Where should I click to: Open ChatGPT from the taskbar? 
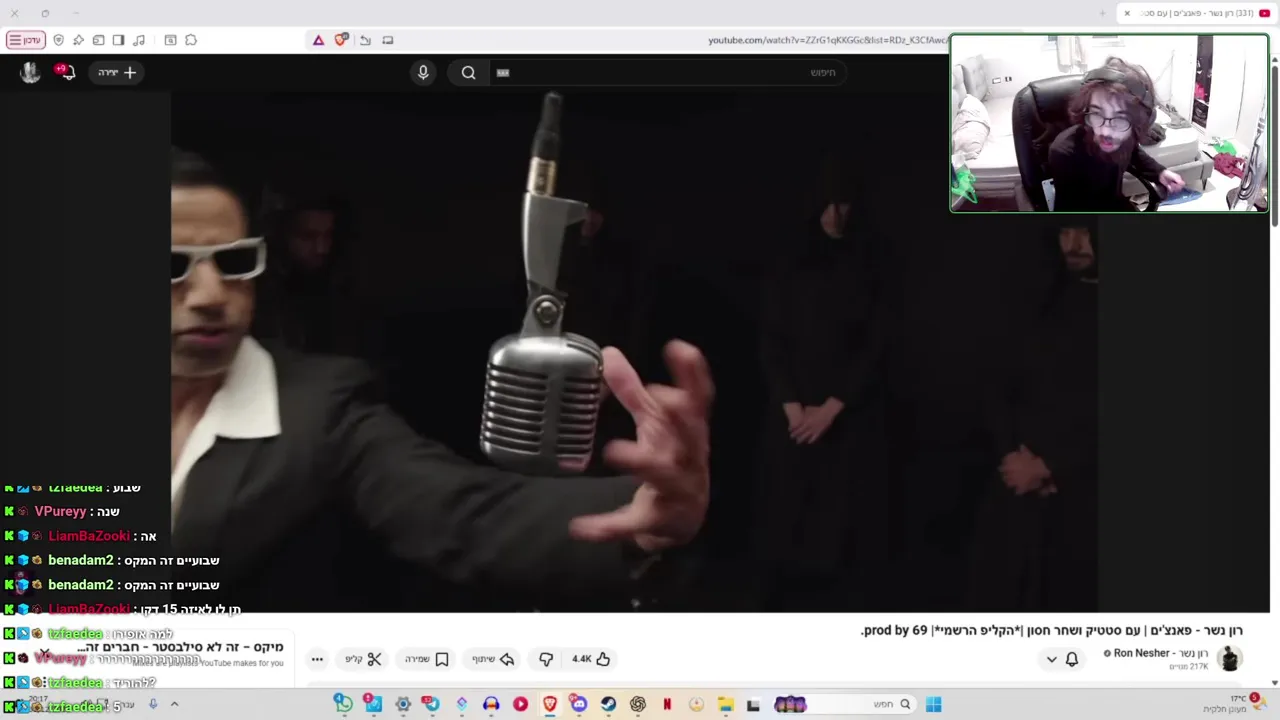(638, 704)
